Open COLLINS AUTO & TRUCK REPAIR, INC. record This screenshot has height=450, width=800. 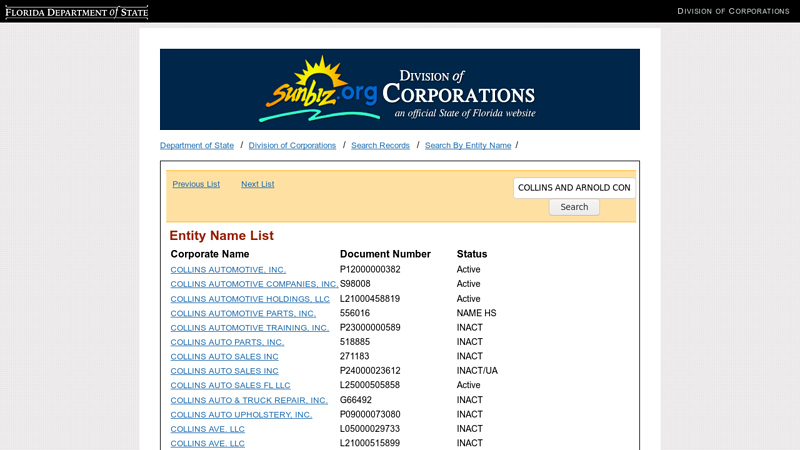pos(249,400)
